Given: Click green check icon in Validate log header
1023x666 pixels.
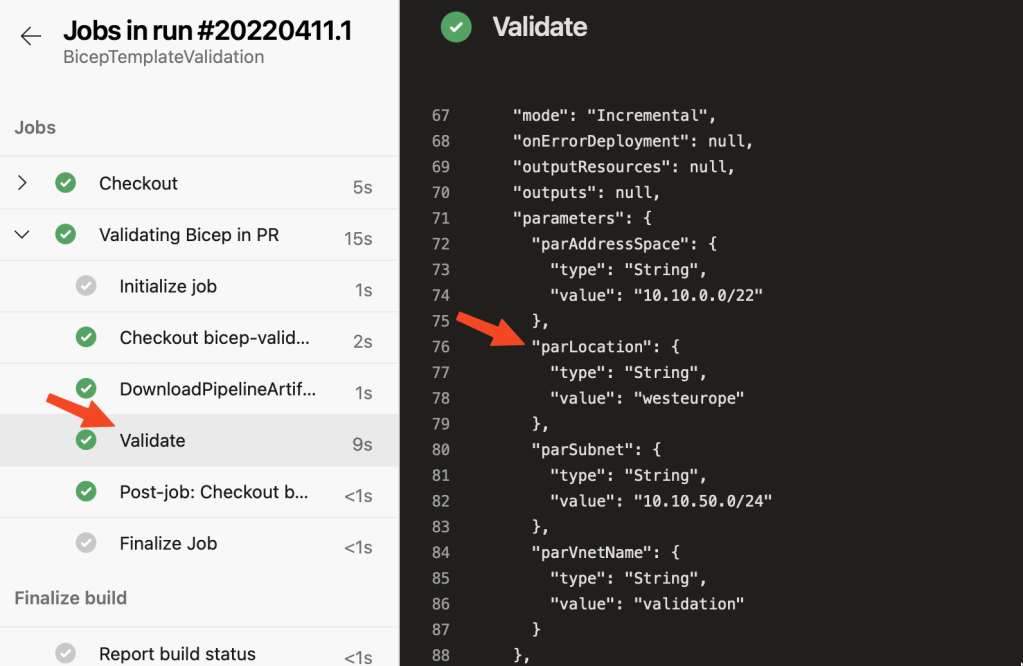Looking at the screenshot, I should point(456,27).
